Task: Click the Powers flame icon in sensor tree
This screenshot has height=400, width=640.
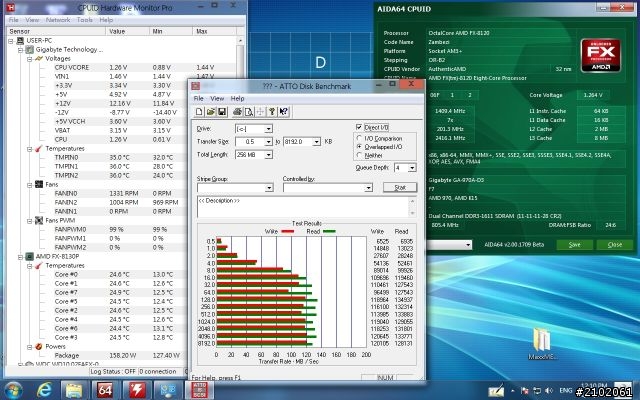Action: coord(39,347)
